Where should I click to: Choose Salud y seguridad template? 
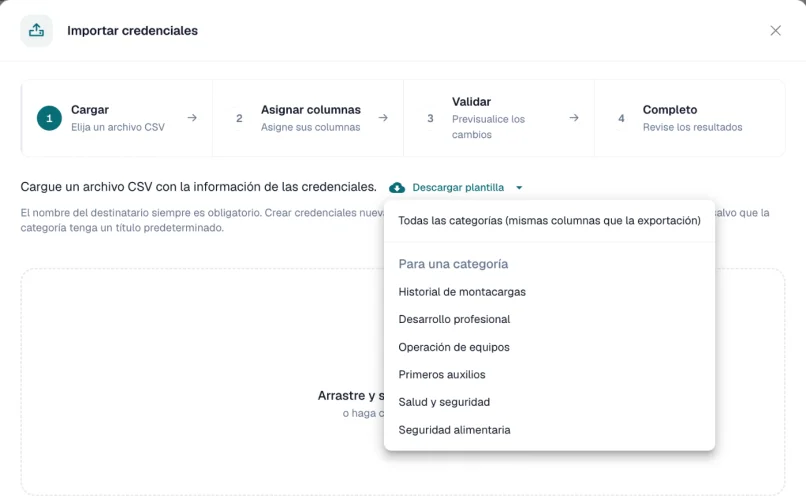(x=549, y=402)
